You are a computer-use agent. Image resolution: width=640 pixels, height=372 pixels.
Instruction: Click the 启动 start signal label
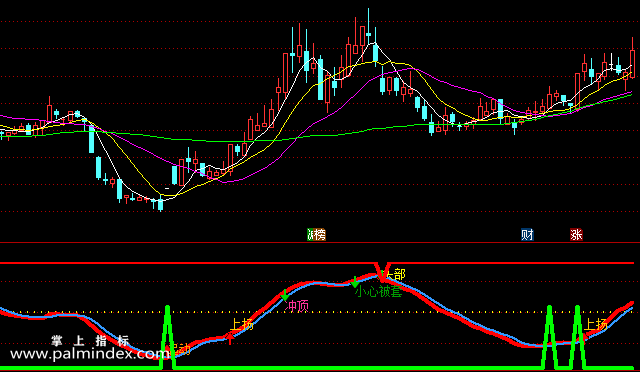click(x=180, y=349)
